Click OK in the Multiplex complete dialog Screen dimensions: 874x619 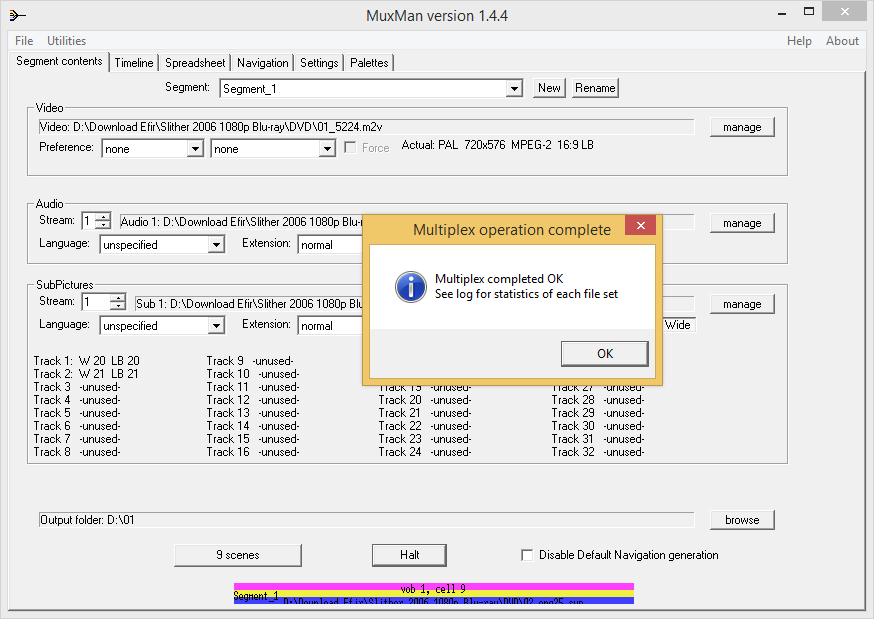[605, 354]
